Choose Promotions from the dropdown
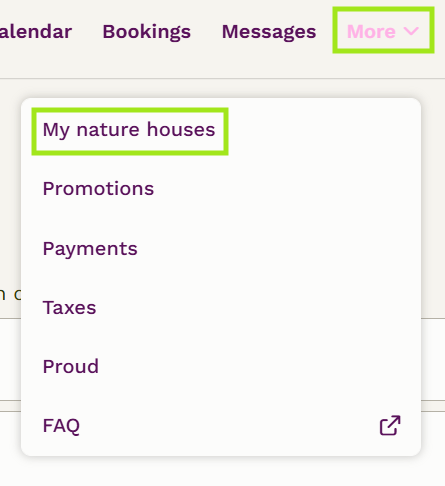 tap(98, 189)
